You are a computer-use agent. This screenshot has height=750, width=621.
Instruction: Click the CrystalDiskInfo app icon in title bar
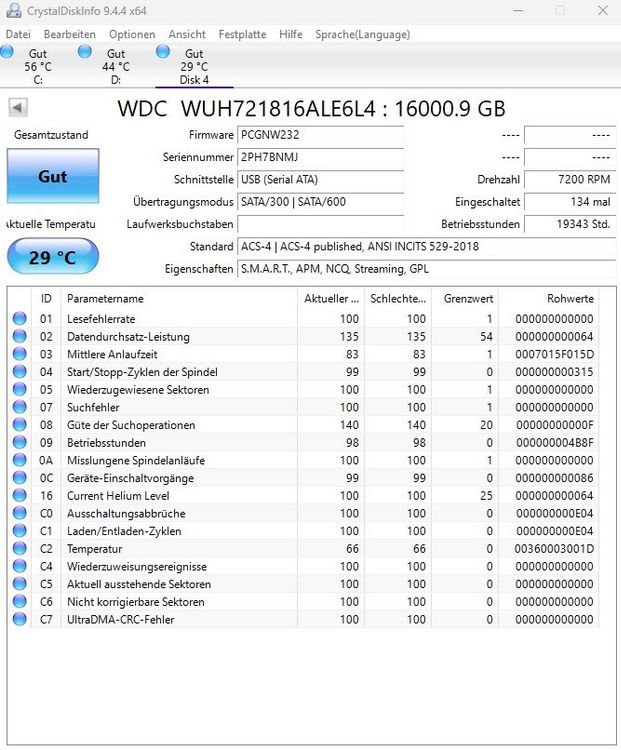(14, 11)
